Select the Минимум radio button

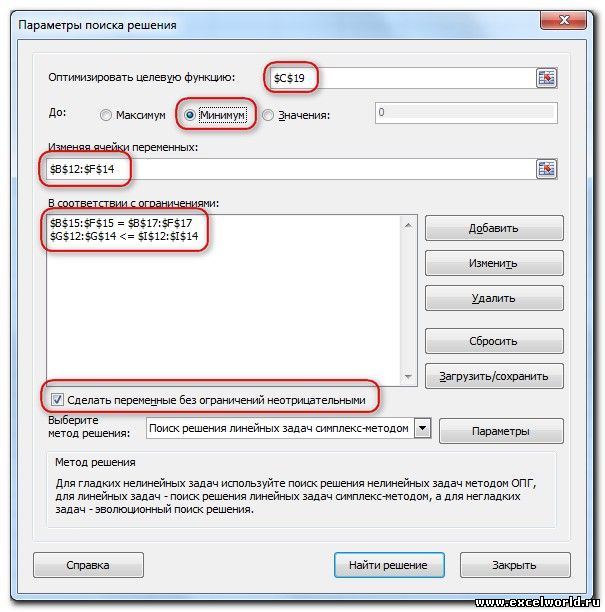point(190,115)
